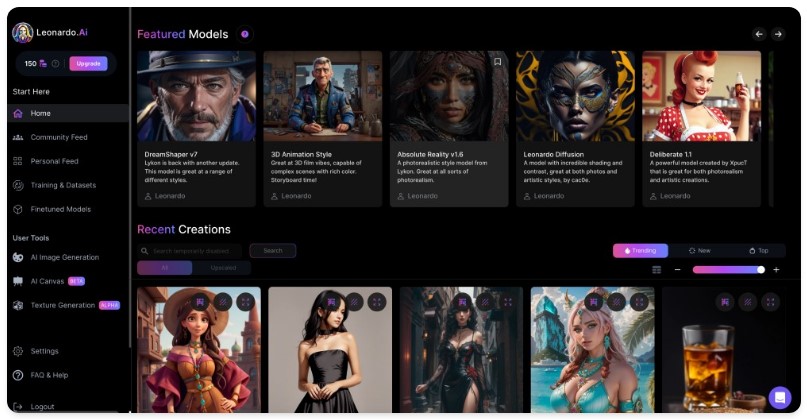807x419 pixels.
Task: Click remix icon on beach girl image
Action: tap(617, 302)
